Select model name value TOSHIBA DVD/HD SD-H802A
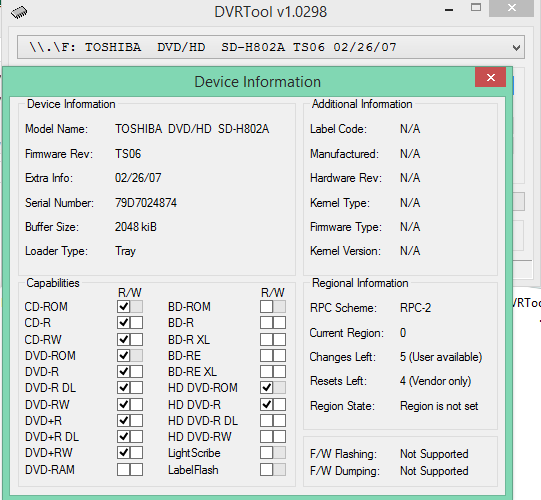 coord(192,129)
